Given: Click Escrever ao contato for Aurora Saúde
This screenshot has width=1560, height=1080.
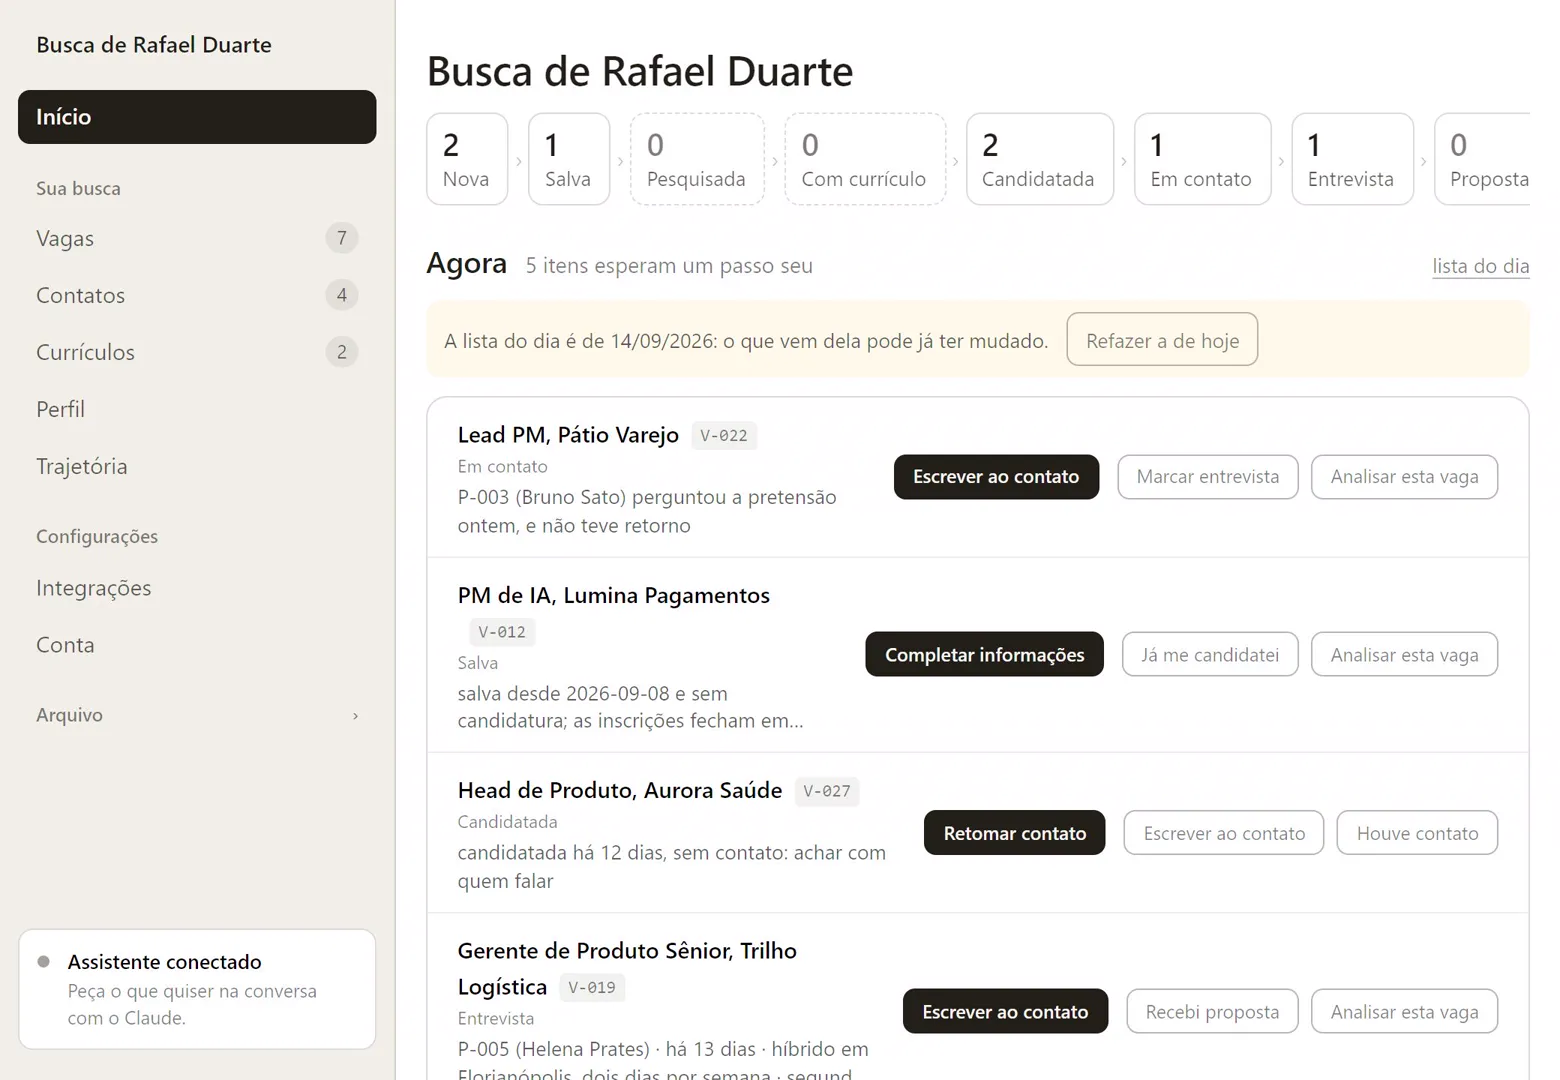Looking at the screenshot, I should (1224, 833).
